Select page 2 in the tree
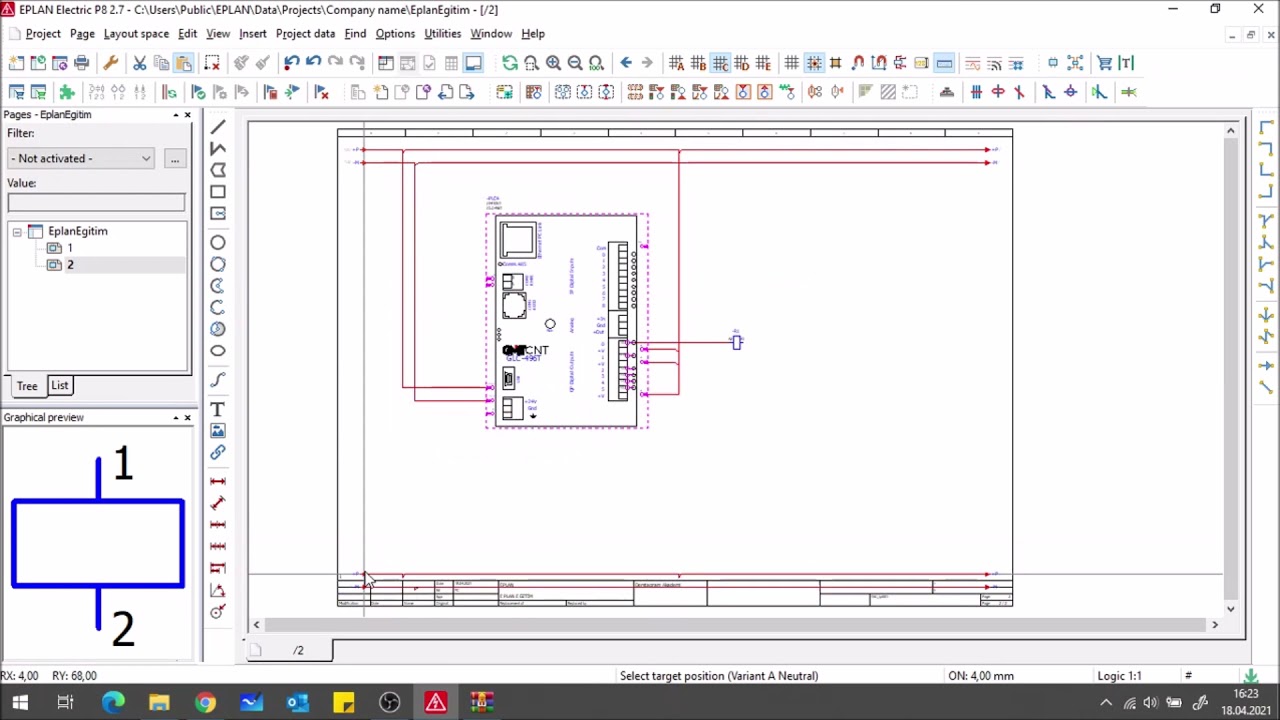 pos(70,265)
